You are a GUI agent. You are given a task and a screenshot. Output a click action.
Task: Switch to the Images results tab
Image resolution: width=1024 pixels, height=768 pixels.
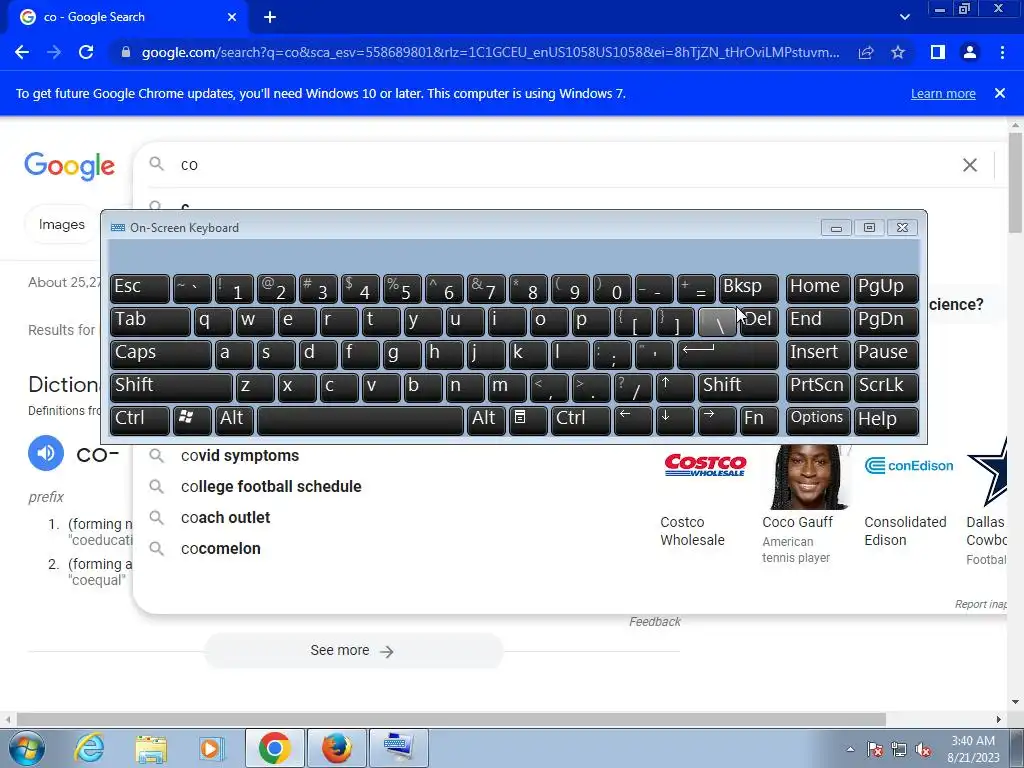[61, 225]
